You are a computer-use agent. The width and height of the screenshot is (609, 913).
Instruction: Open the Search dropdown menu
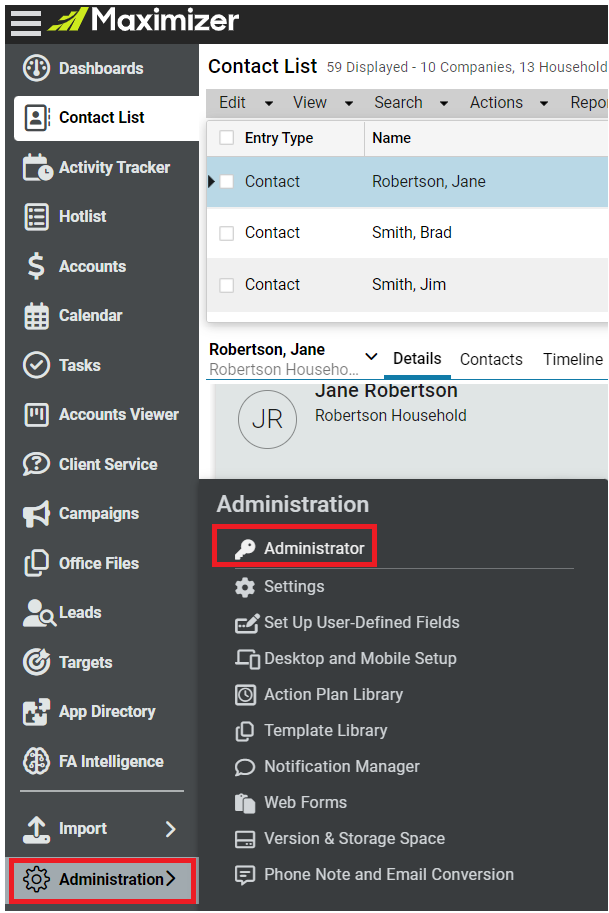[x=411, y=103]
